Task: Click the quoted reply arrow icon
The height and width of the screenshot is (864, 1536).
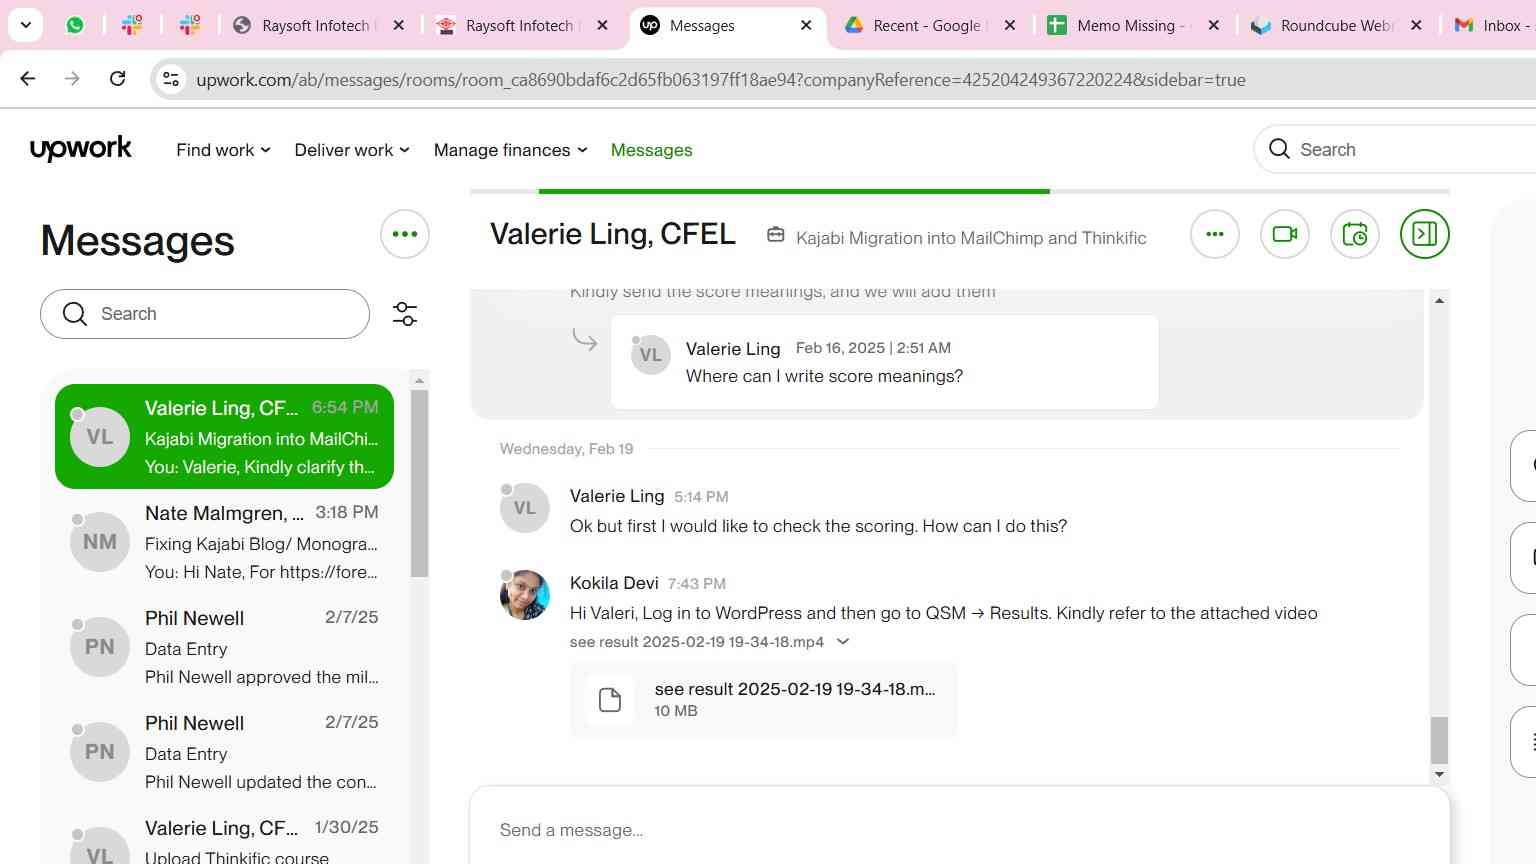Action: click(585, 340)
